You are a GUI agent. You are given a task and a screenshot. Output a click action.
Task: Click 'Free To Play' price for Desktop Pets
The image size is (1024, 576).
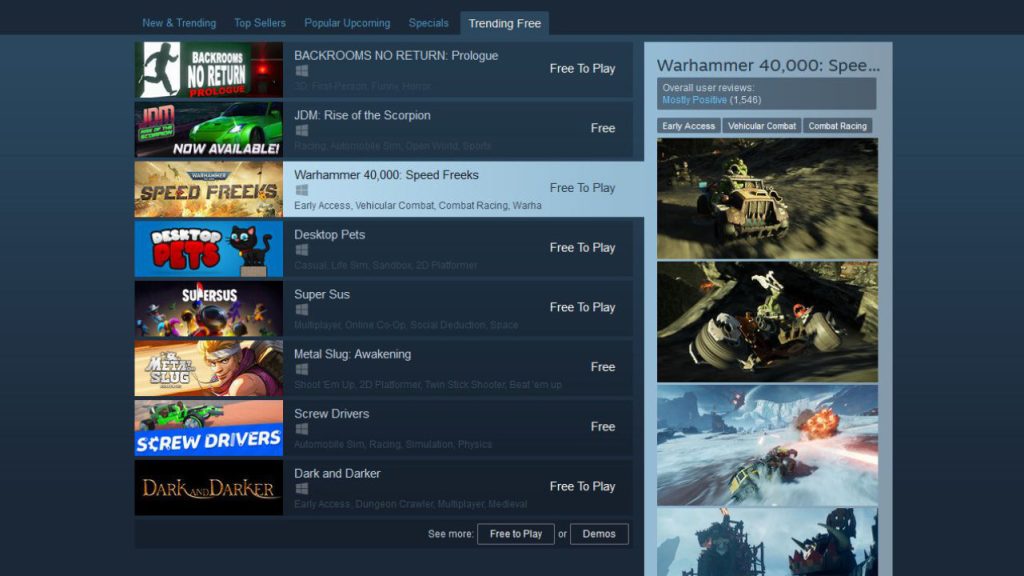click(582, 248)
